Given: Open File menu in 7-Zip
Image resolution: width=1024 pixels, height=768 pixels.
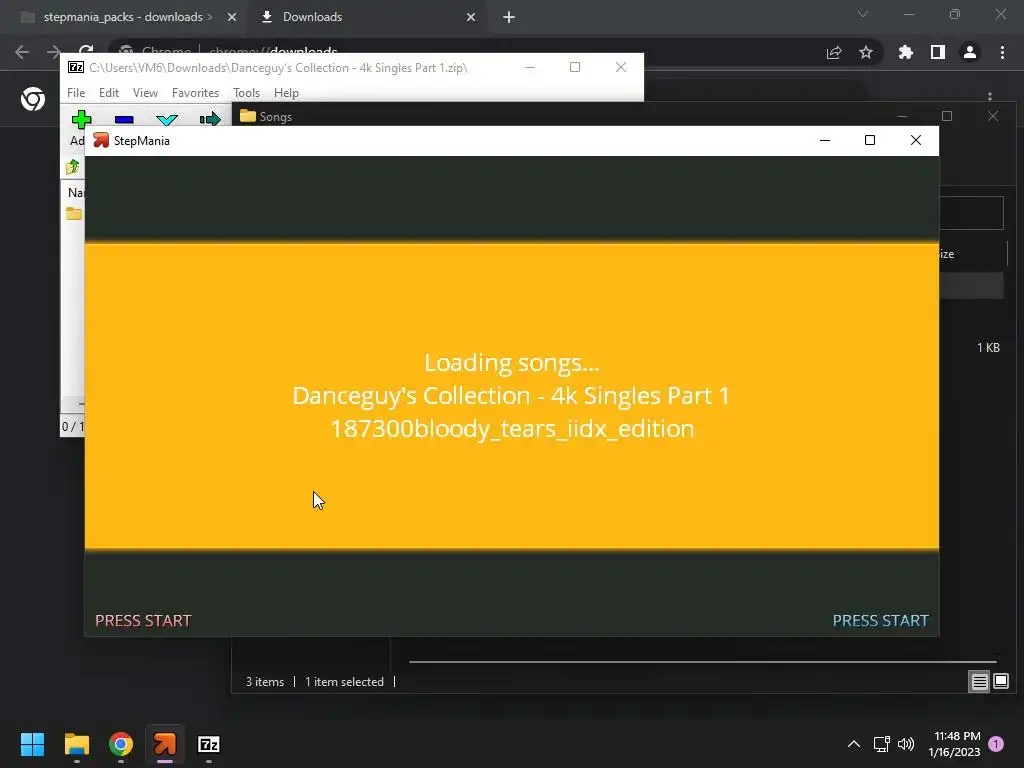Looking at the screenshot, I should [x=76, y=93].
